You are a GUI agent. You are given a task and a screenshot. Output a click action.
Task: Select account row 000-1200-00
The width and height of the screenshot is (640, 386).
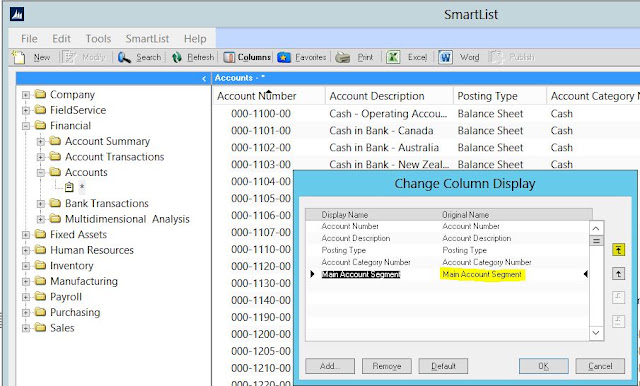click(261, 334)
